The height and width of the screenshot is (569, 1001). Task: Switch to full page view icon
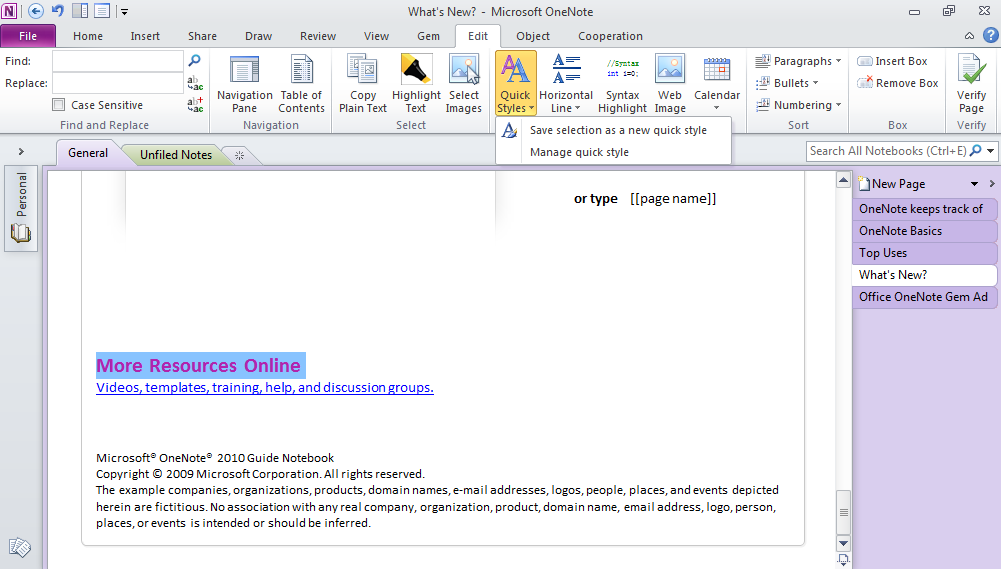[102, 11]
